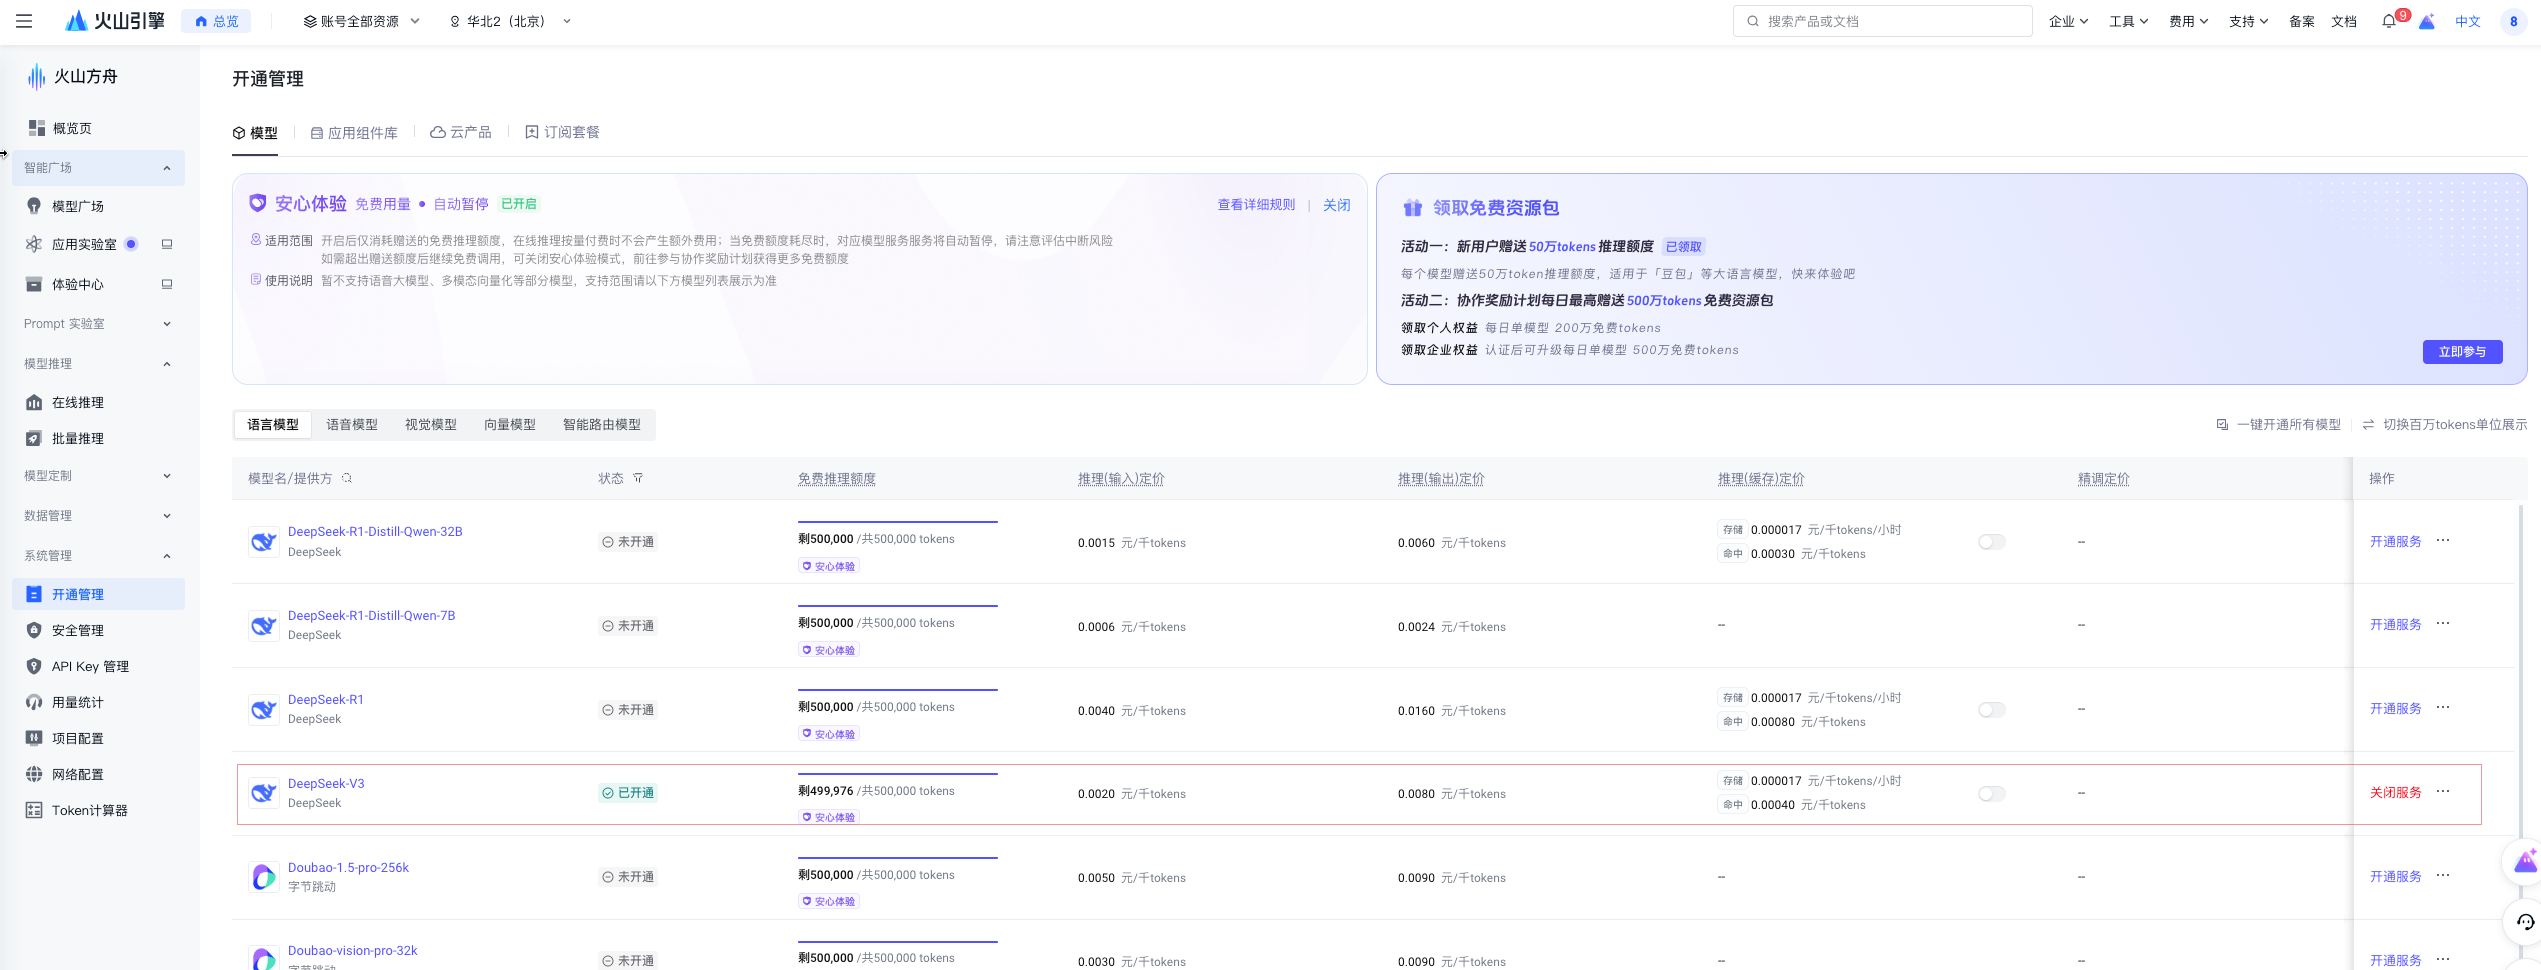The height and width of the screenshot is (970, 2541).
Task: Click the floating assistant icon at right edge
Action: (2525, 861)
